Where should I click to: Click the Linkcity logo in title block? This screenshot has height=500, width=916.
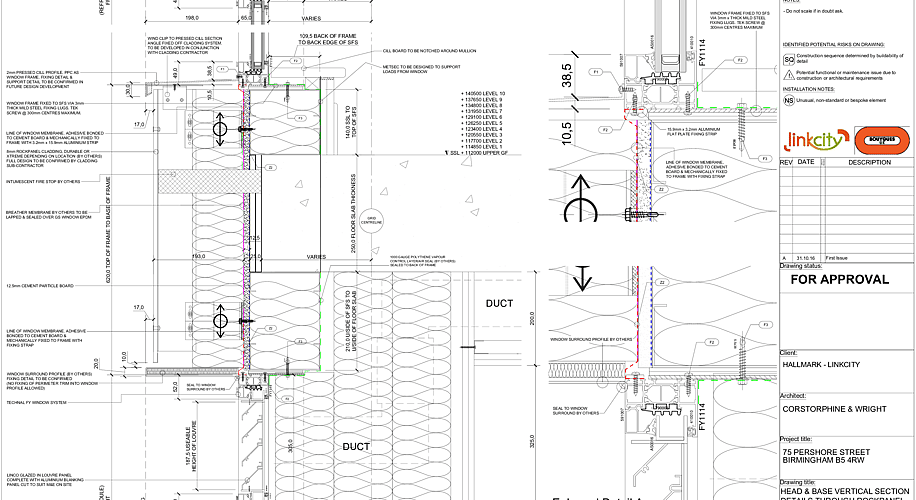816,140
